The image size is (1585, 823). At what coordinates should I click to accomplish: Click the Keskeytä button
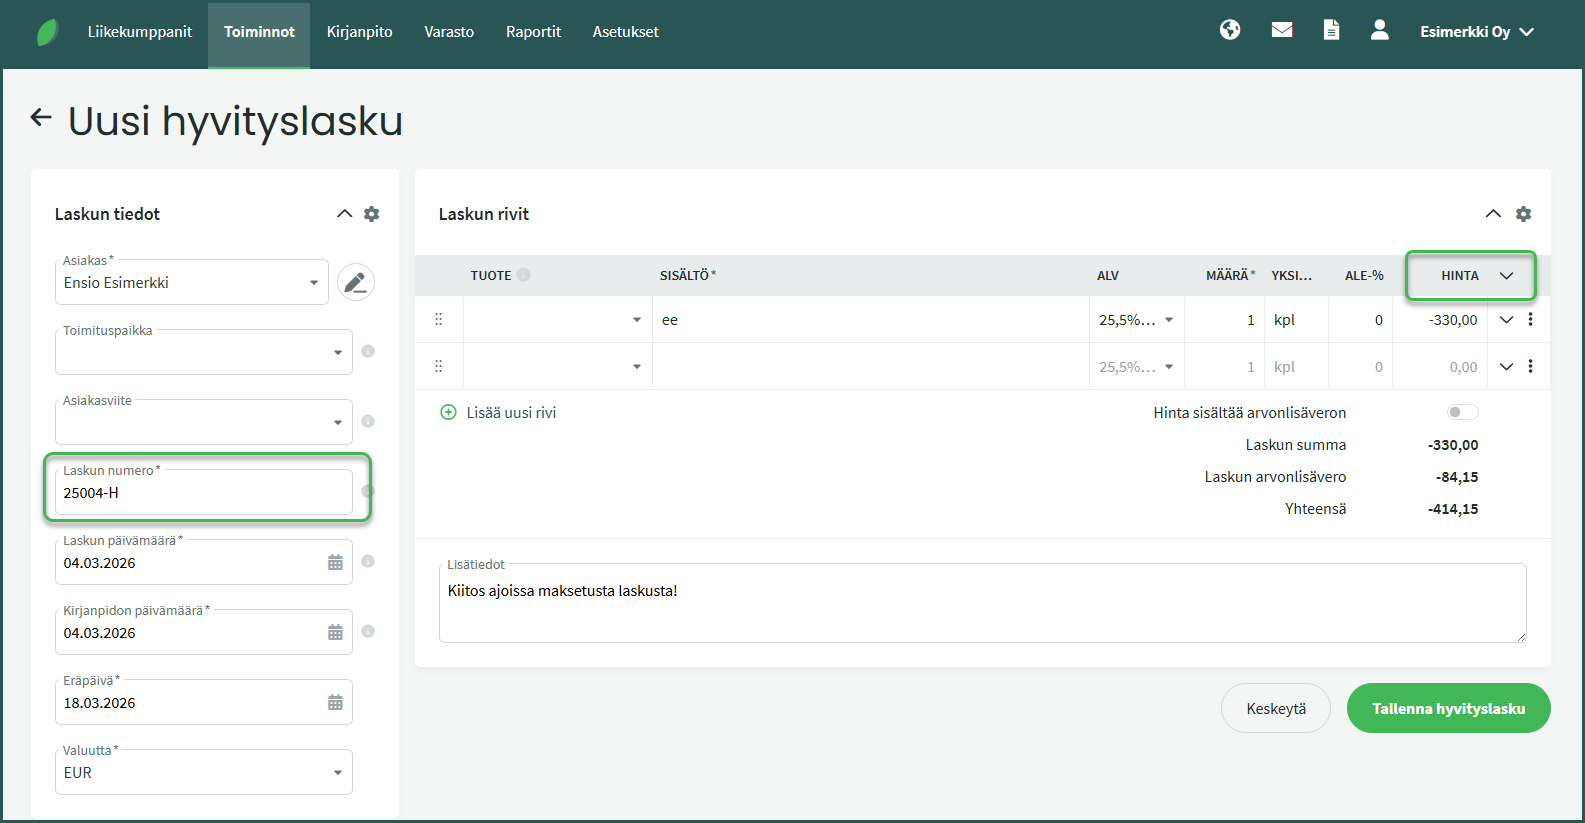coord(1275,708)
